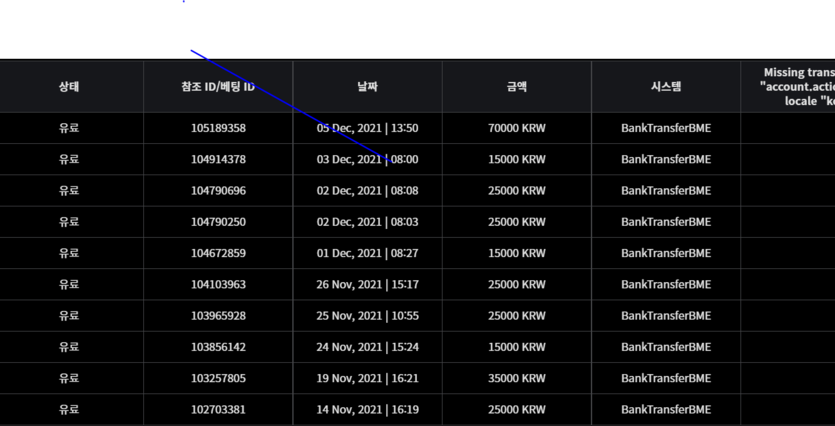Click BankTransferBME in row 104103963
Viewport: 835px width, 426px height.
[x=666, y=284]
